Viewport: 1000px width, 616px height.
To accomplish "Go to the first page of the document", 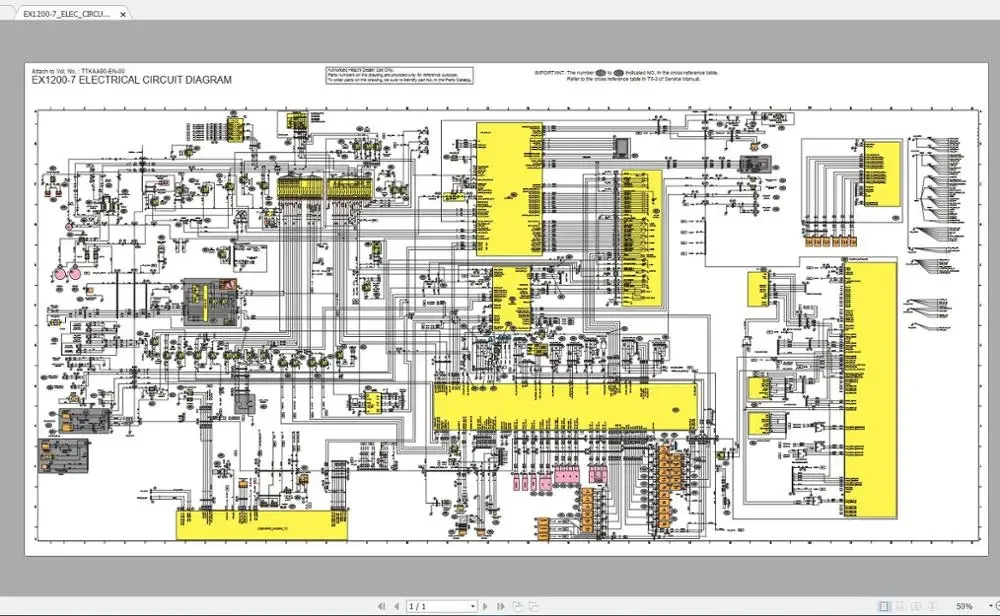I will point(381,606).
